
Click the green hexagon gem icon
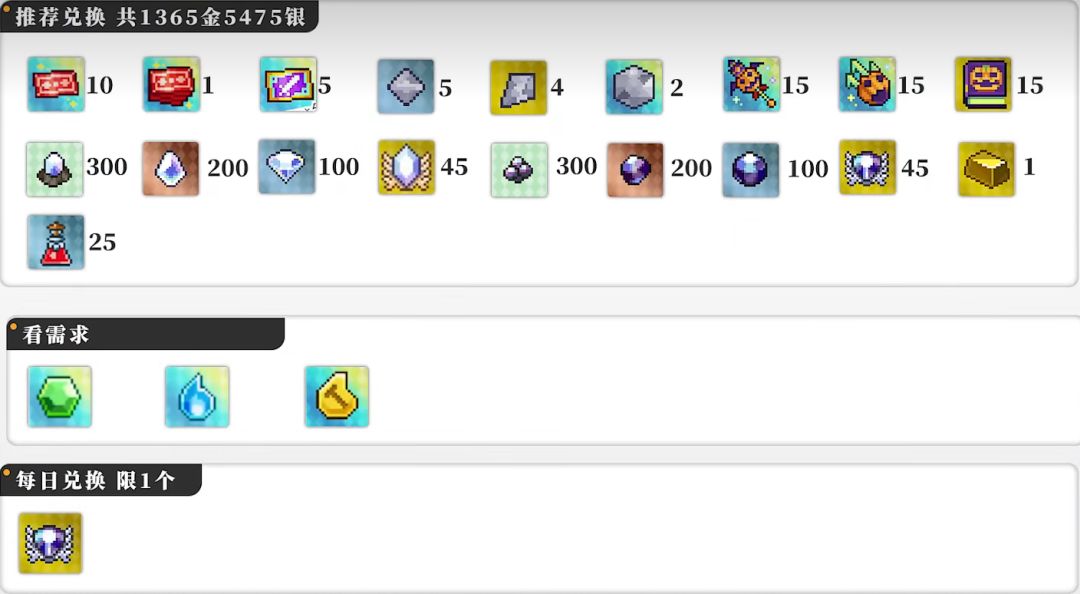(x=59, y=397)
